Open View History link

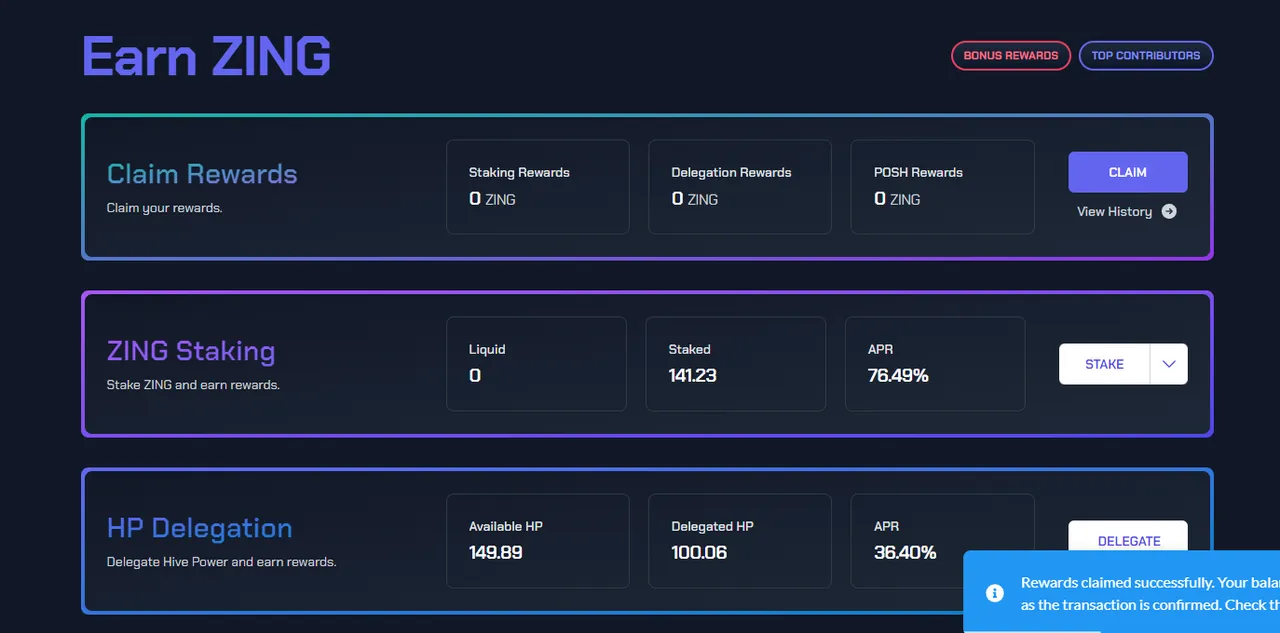click(x=1114, y=212)
